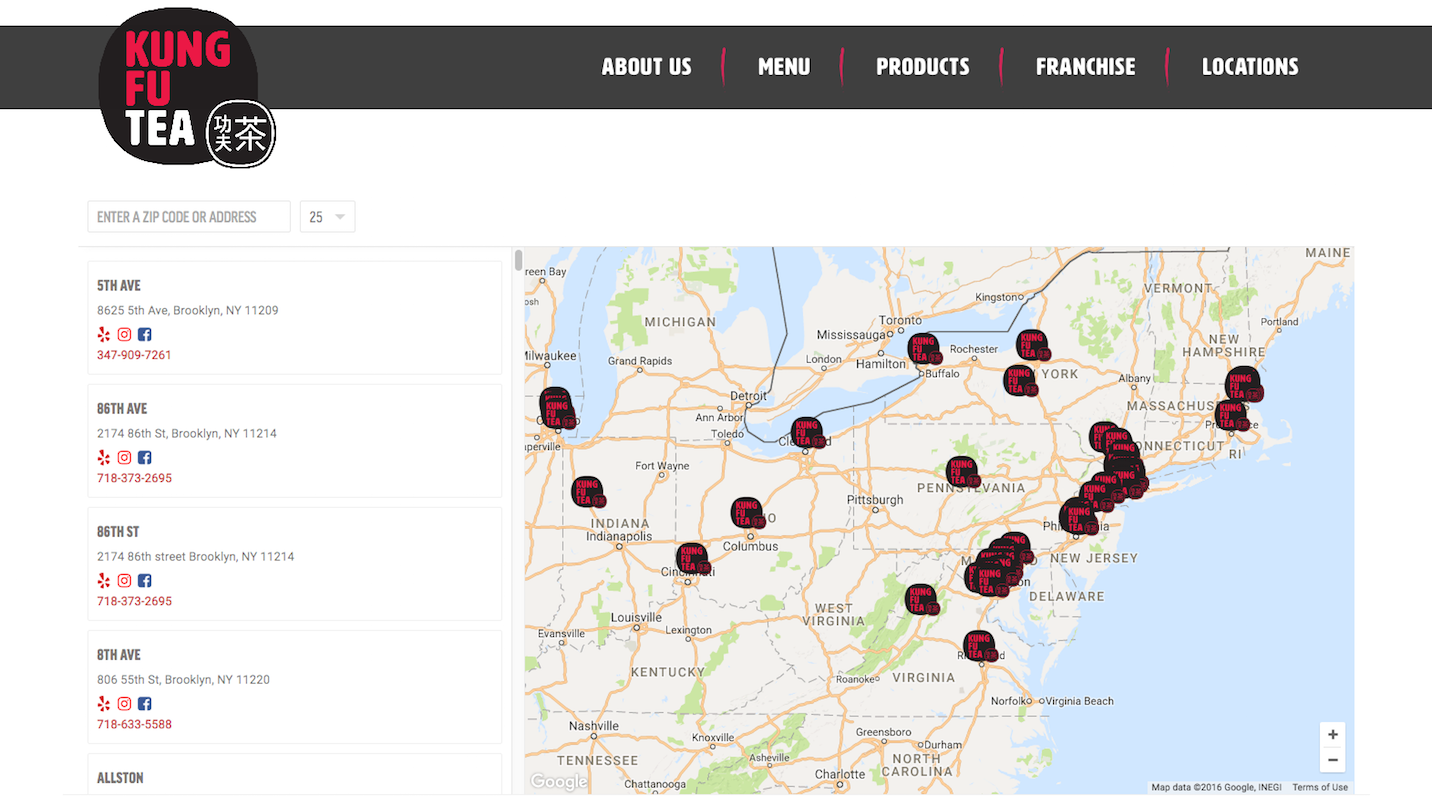Select the marker in western Virginia mountains

922,600
